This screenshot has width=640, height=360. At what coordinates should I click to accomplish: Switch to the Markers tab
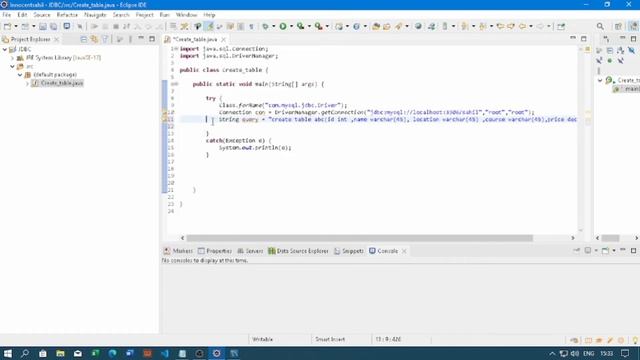point(178,251)
